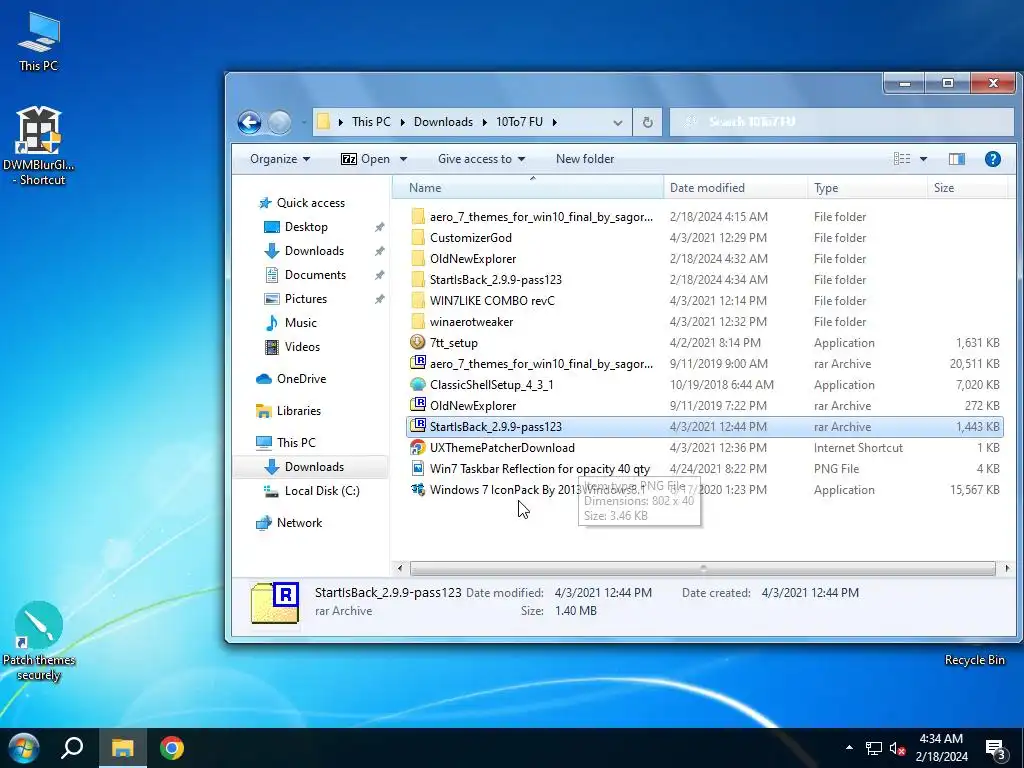Select OneDrive in the navigation pane

point(291,379)
